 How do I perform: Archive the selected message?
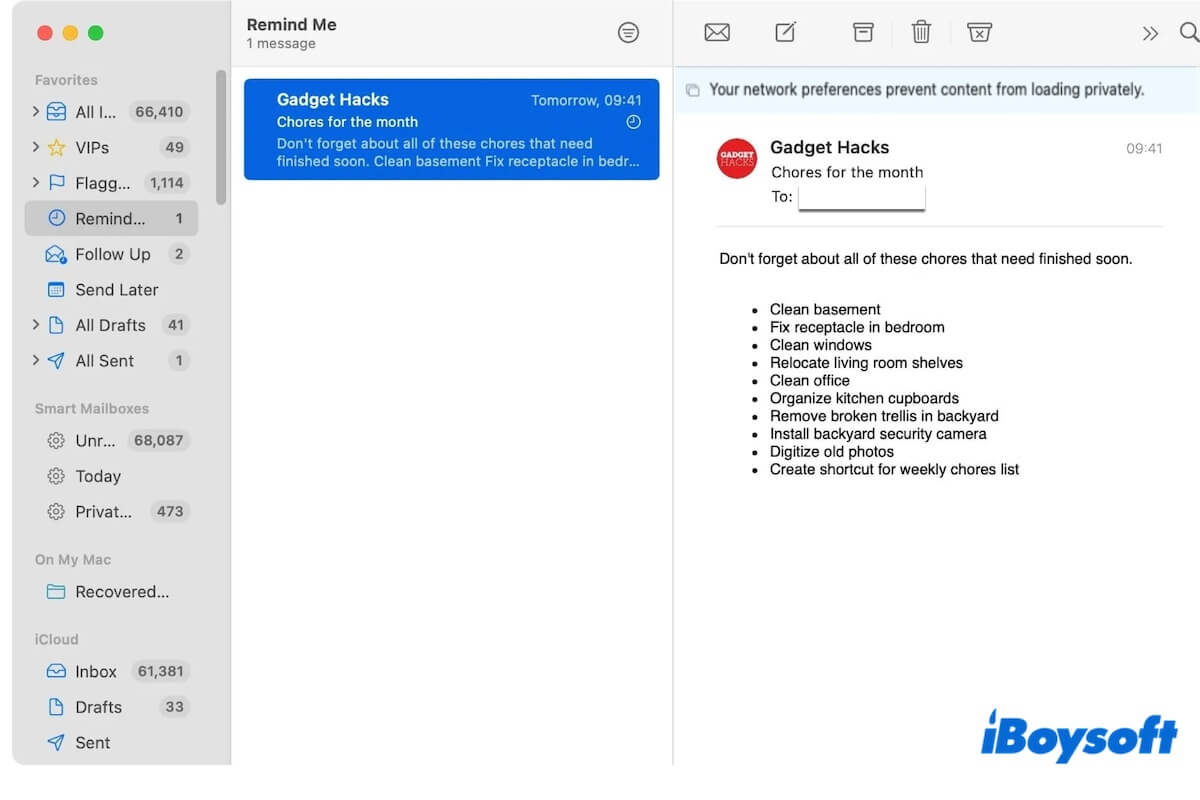click(x=863, y=33)
